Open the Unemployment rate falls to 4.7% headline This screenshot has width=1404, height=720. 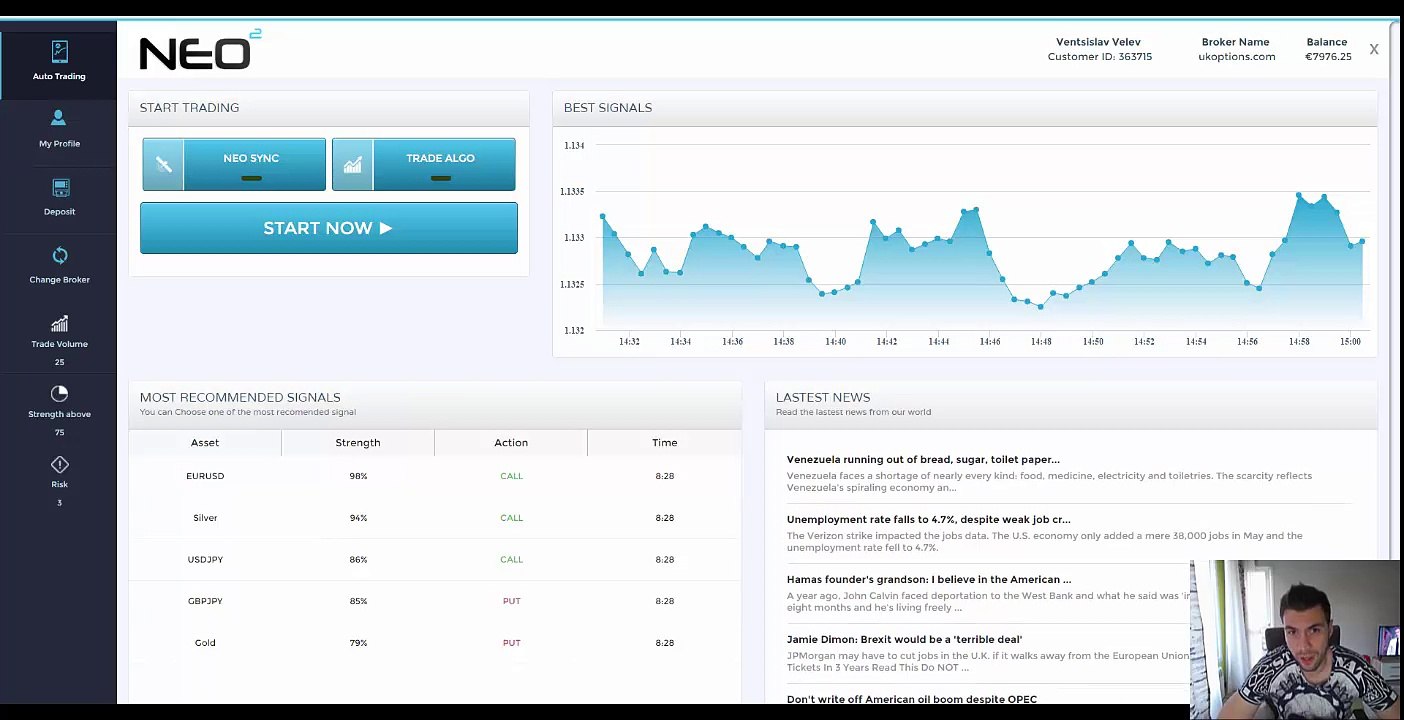coord(928,520)
